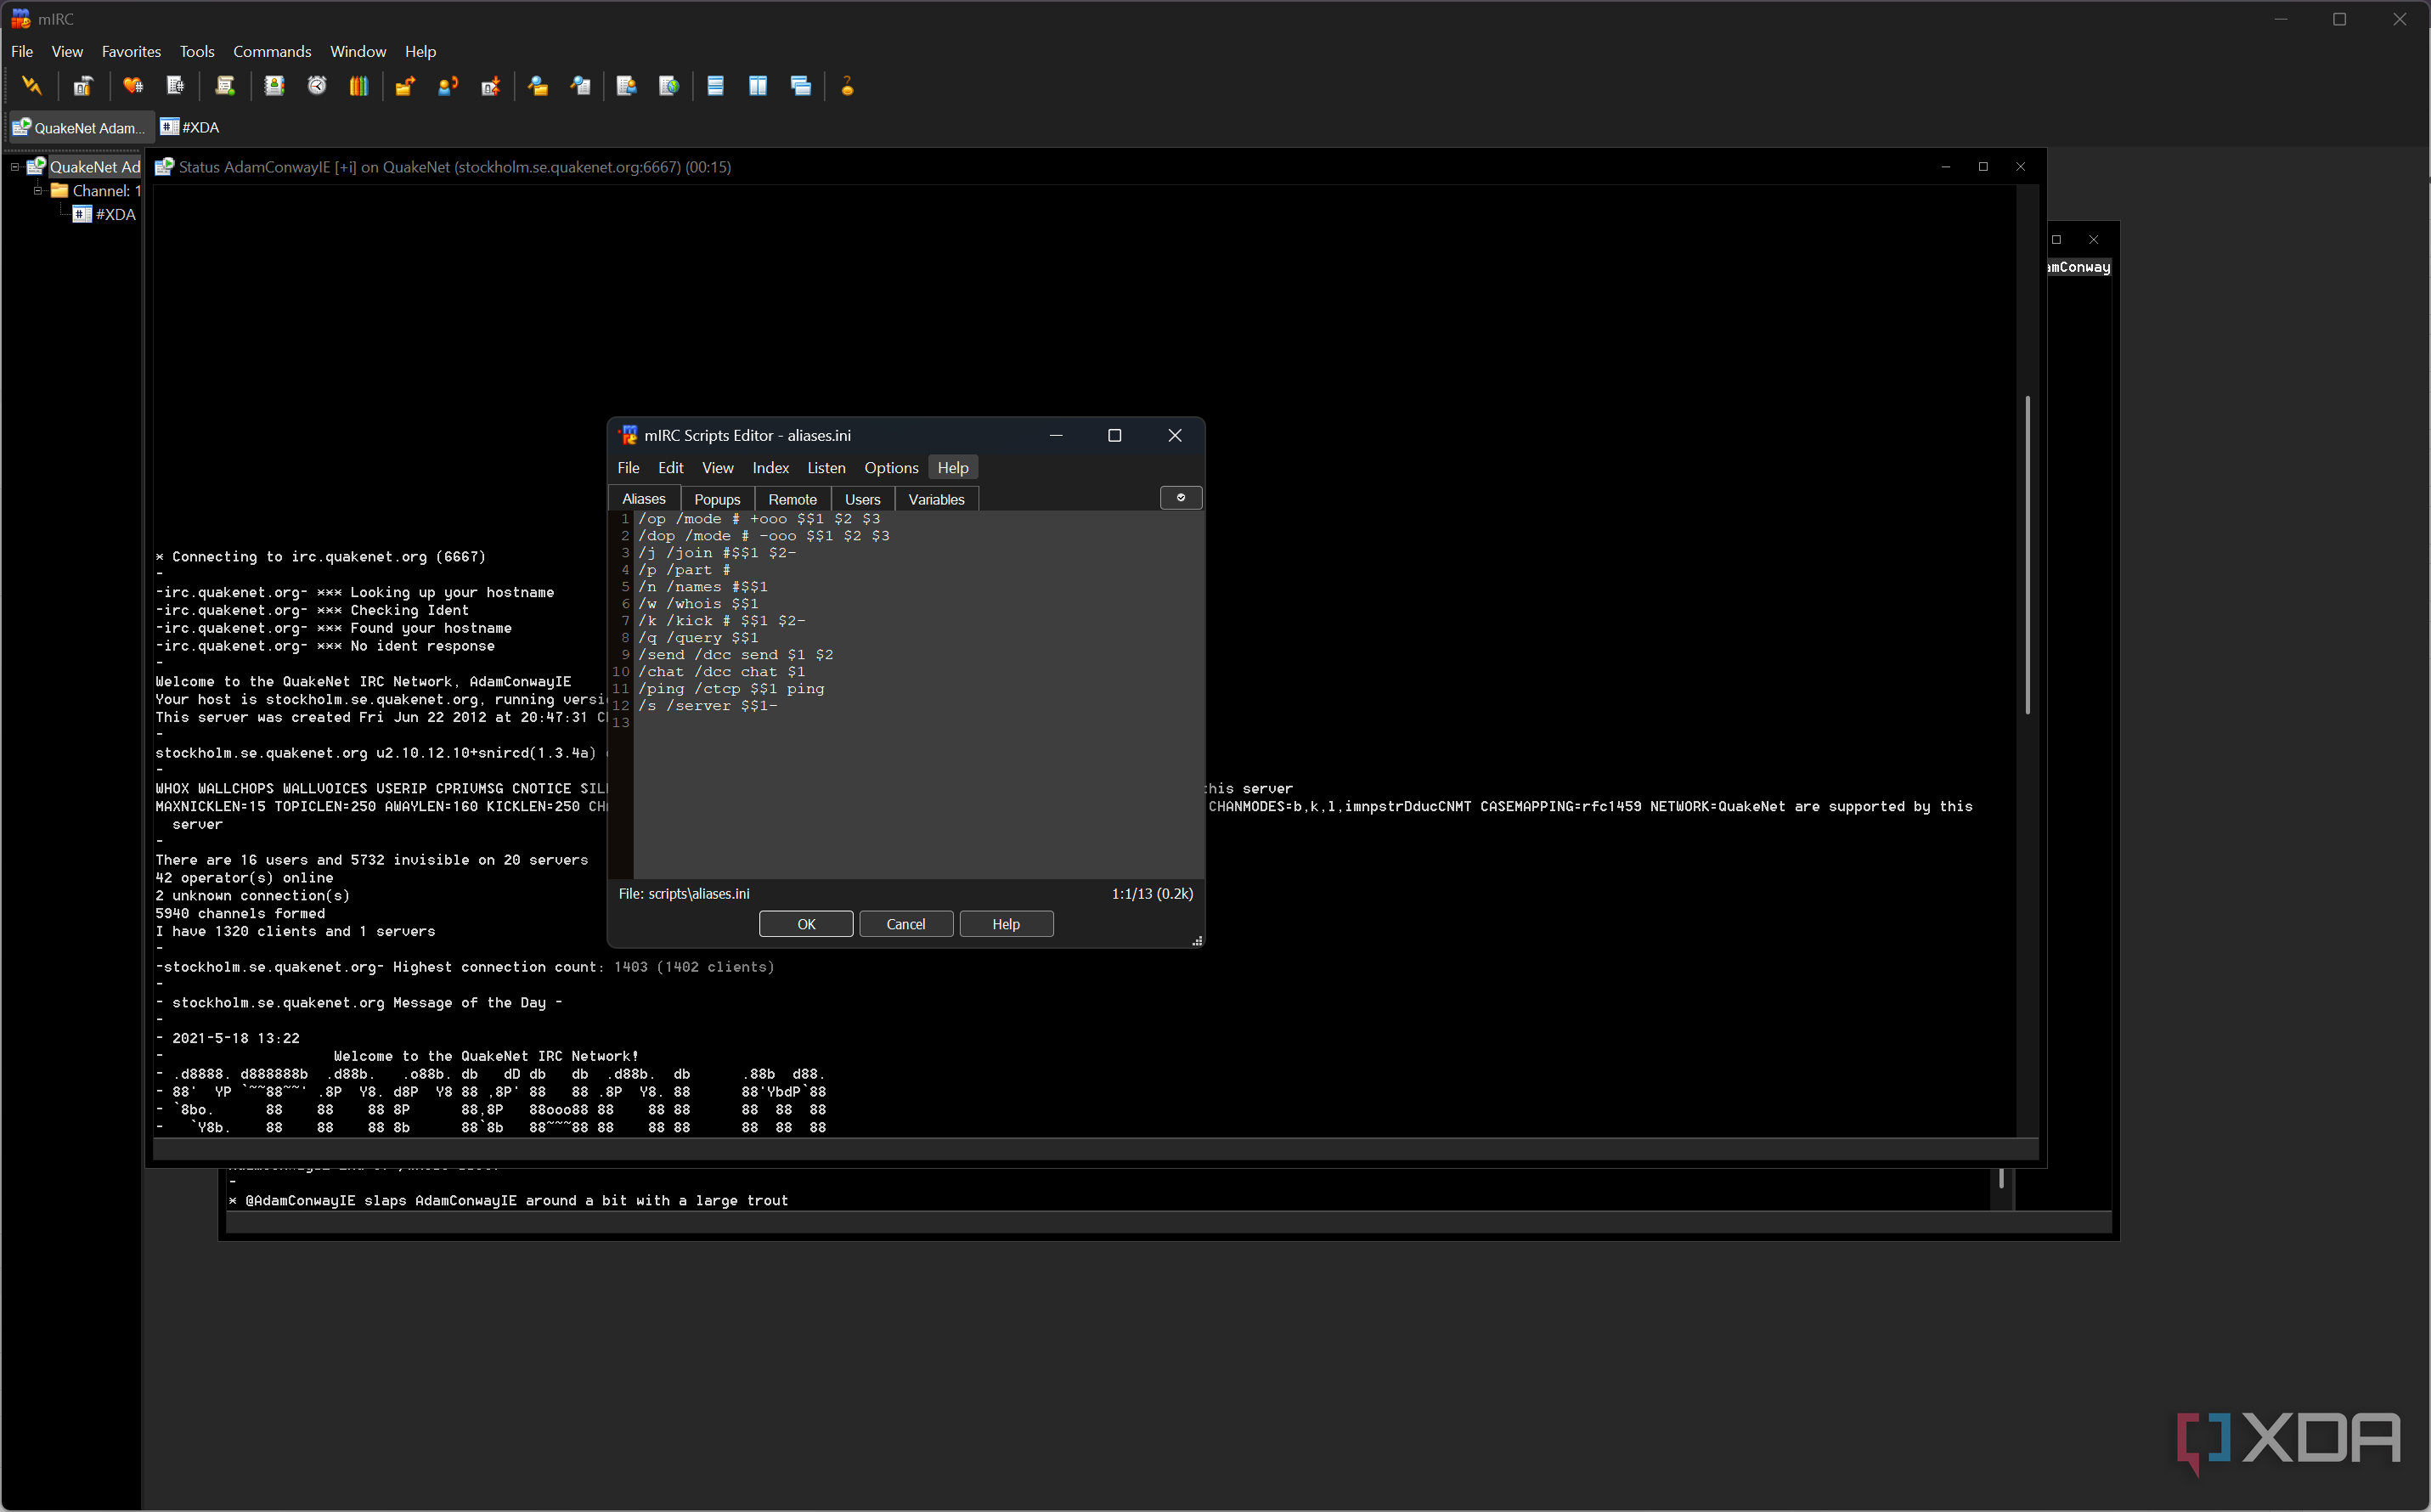Click the Connect lightning bolt toolbar icon
2431x1512 pixels.
pos(32,86)
